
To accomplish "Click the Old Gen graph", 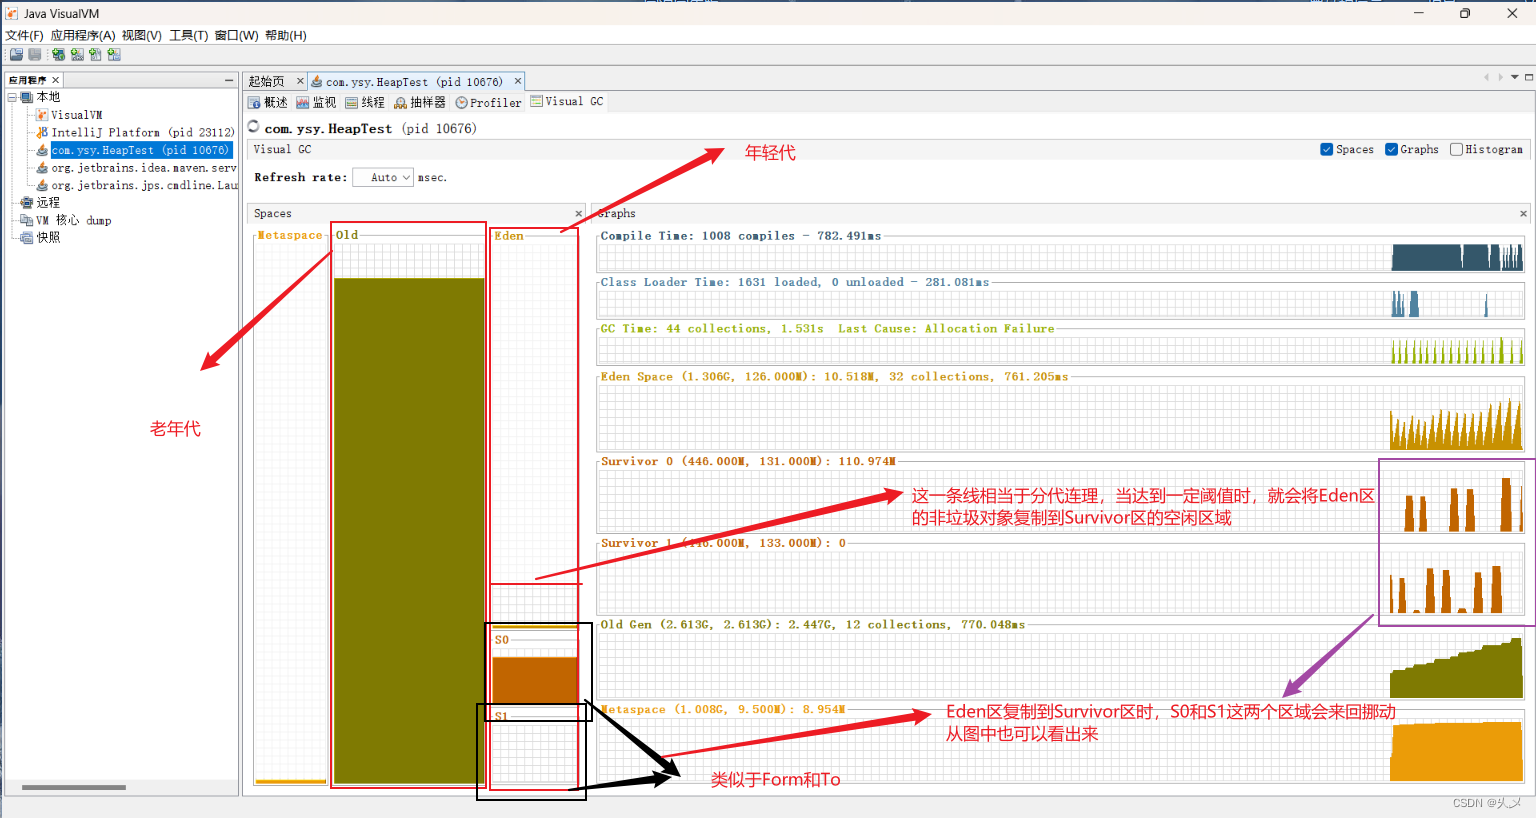I will pos(1061,665).
